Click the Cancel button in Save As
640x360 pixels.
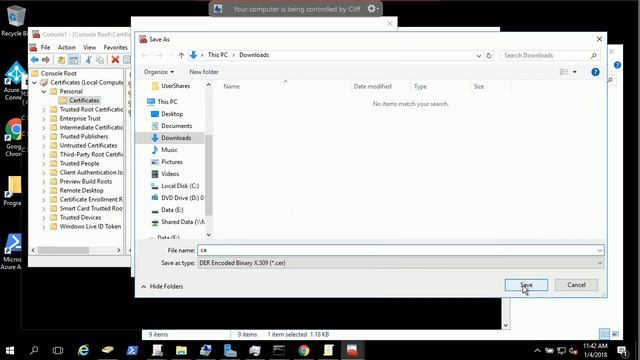pos(576,285)
